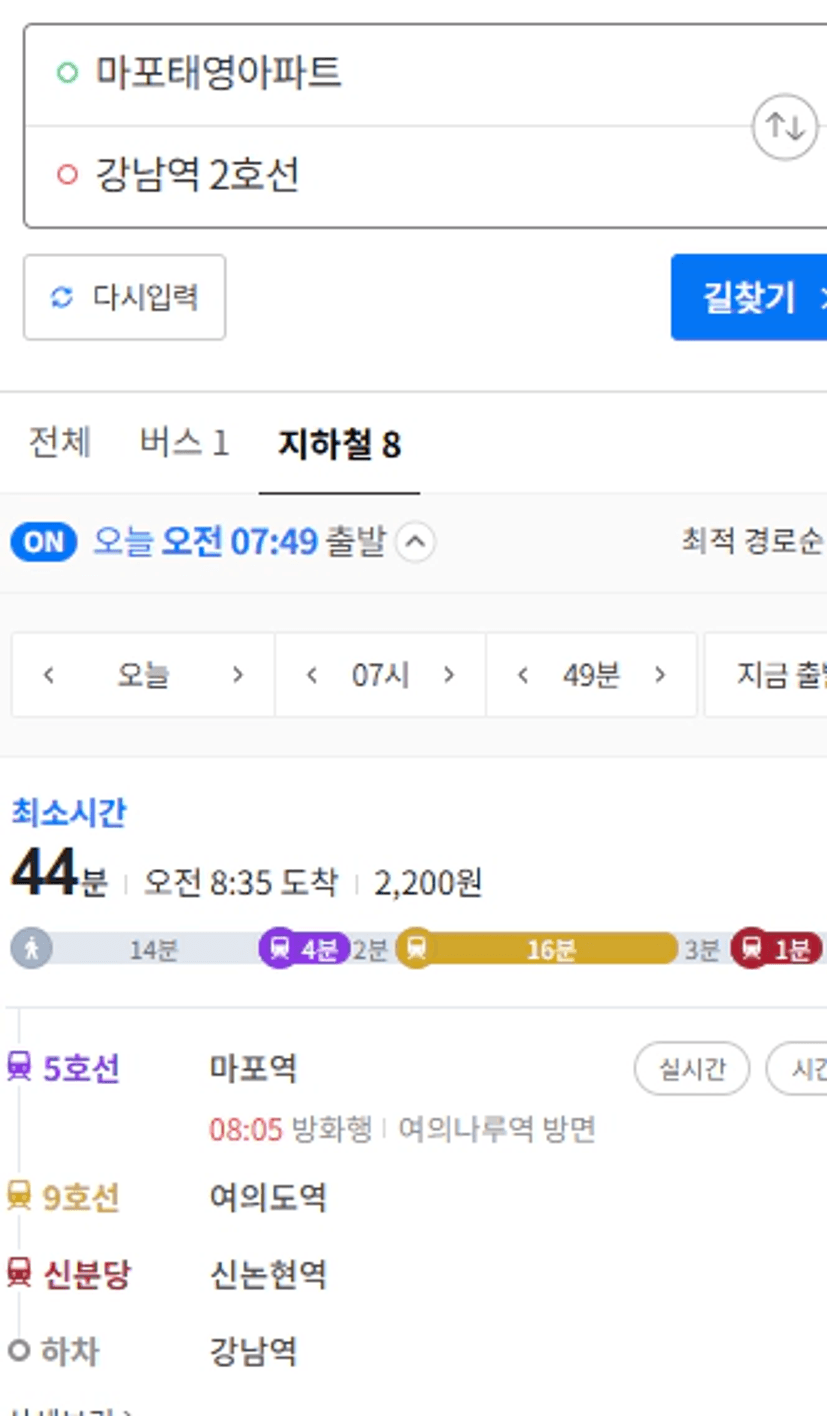Click the gold subway icon on the route bar
Screen dimensions: 827x1416
(416, 947)
